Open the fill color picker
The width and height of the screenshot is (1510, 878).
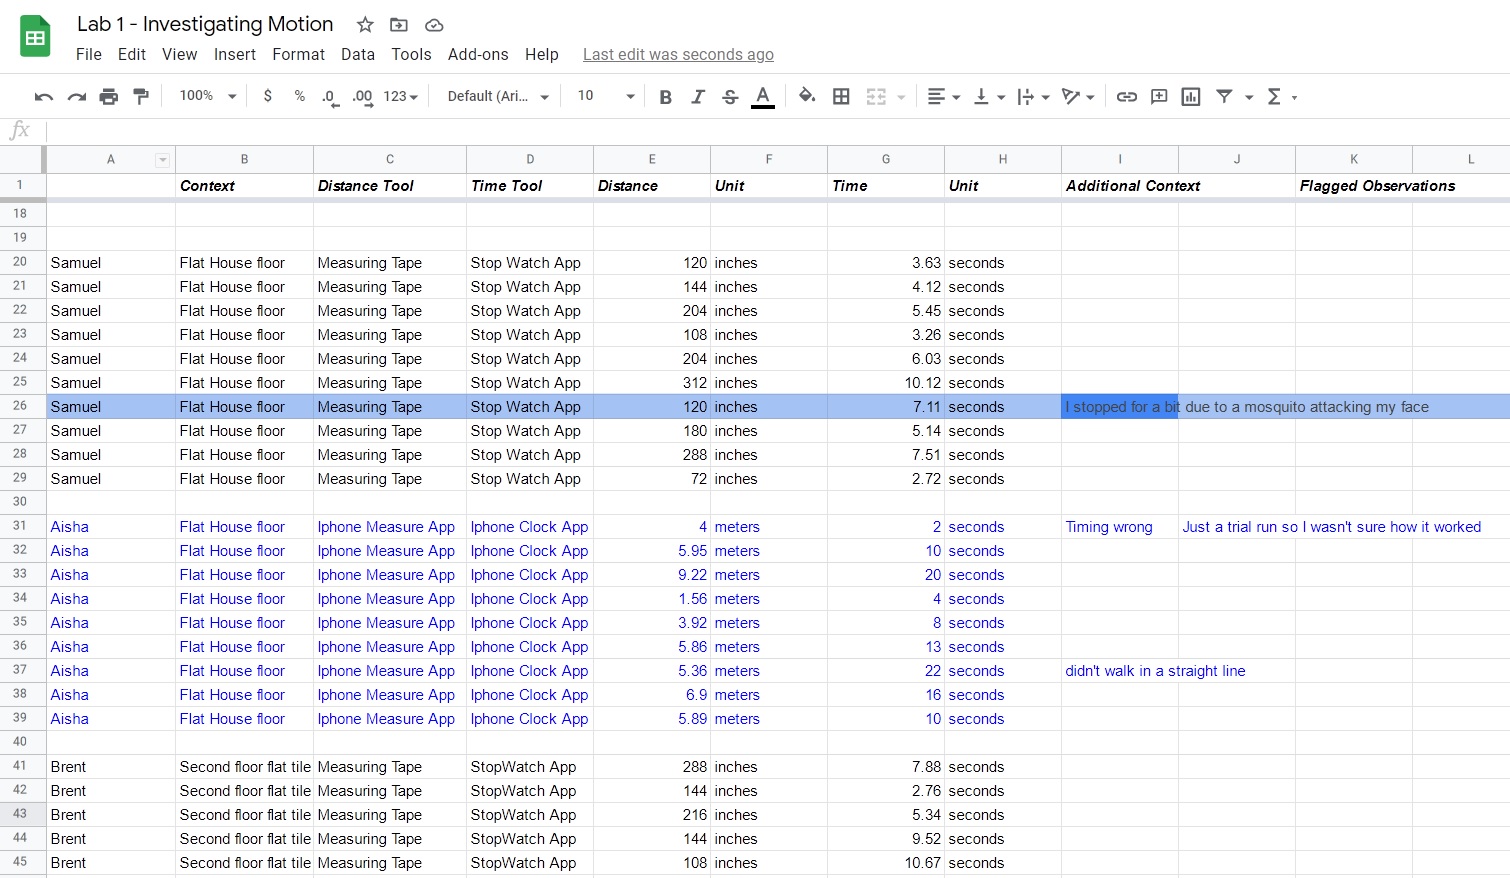click(x=807, y=96)
